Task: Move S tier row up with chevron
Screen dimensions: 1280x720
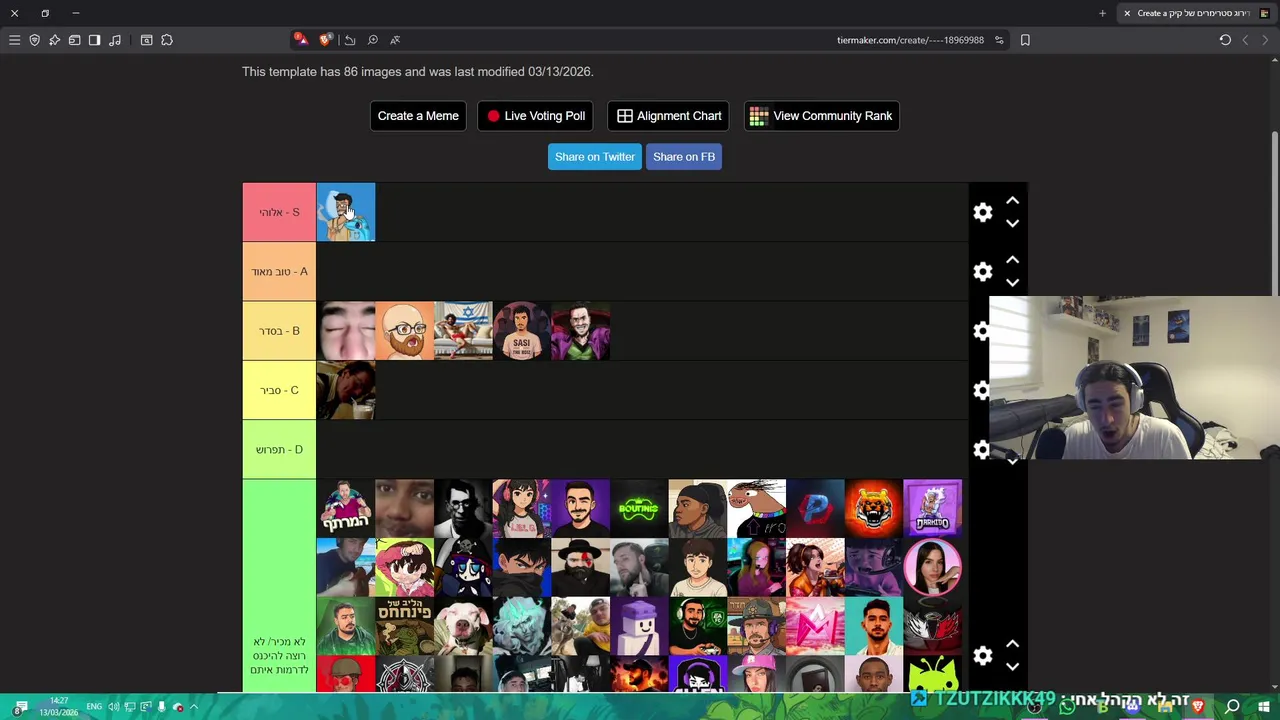Action: click(1012, 201)
